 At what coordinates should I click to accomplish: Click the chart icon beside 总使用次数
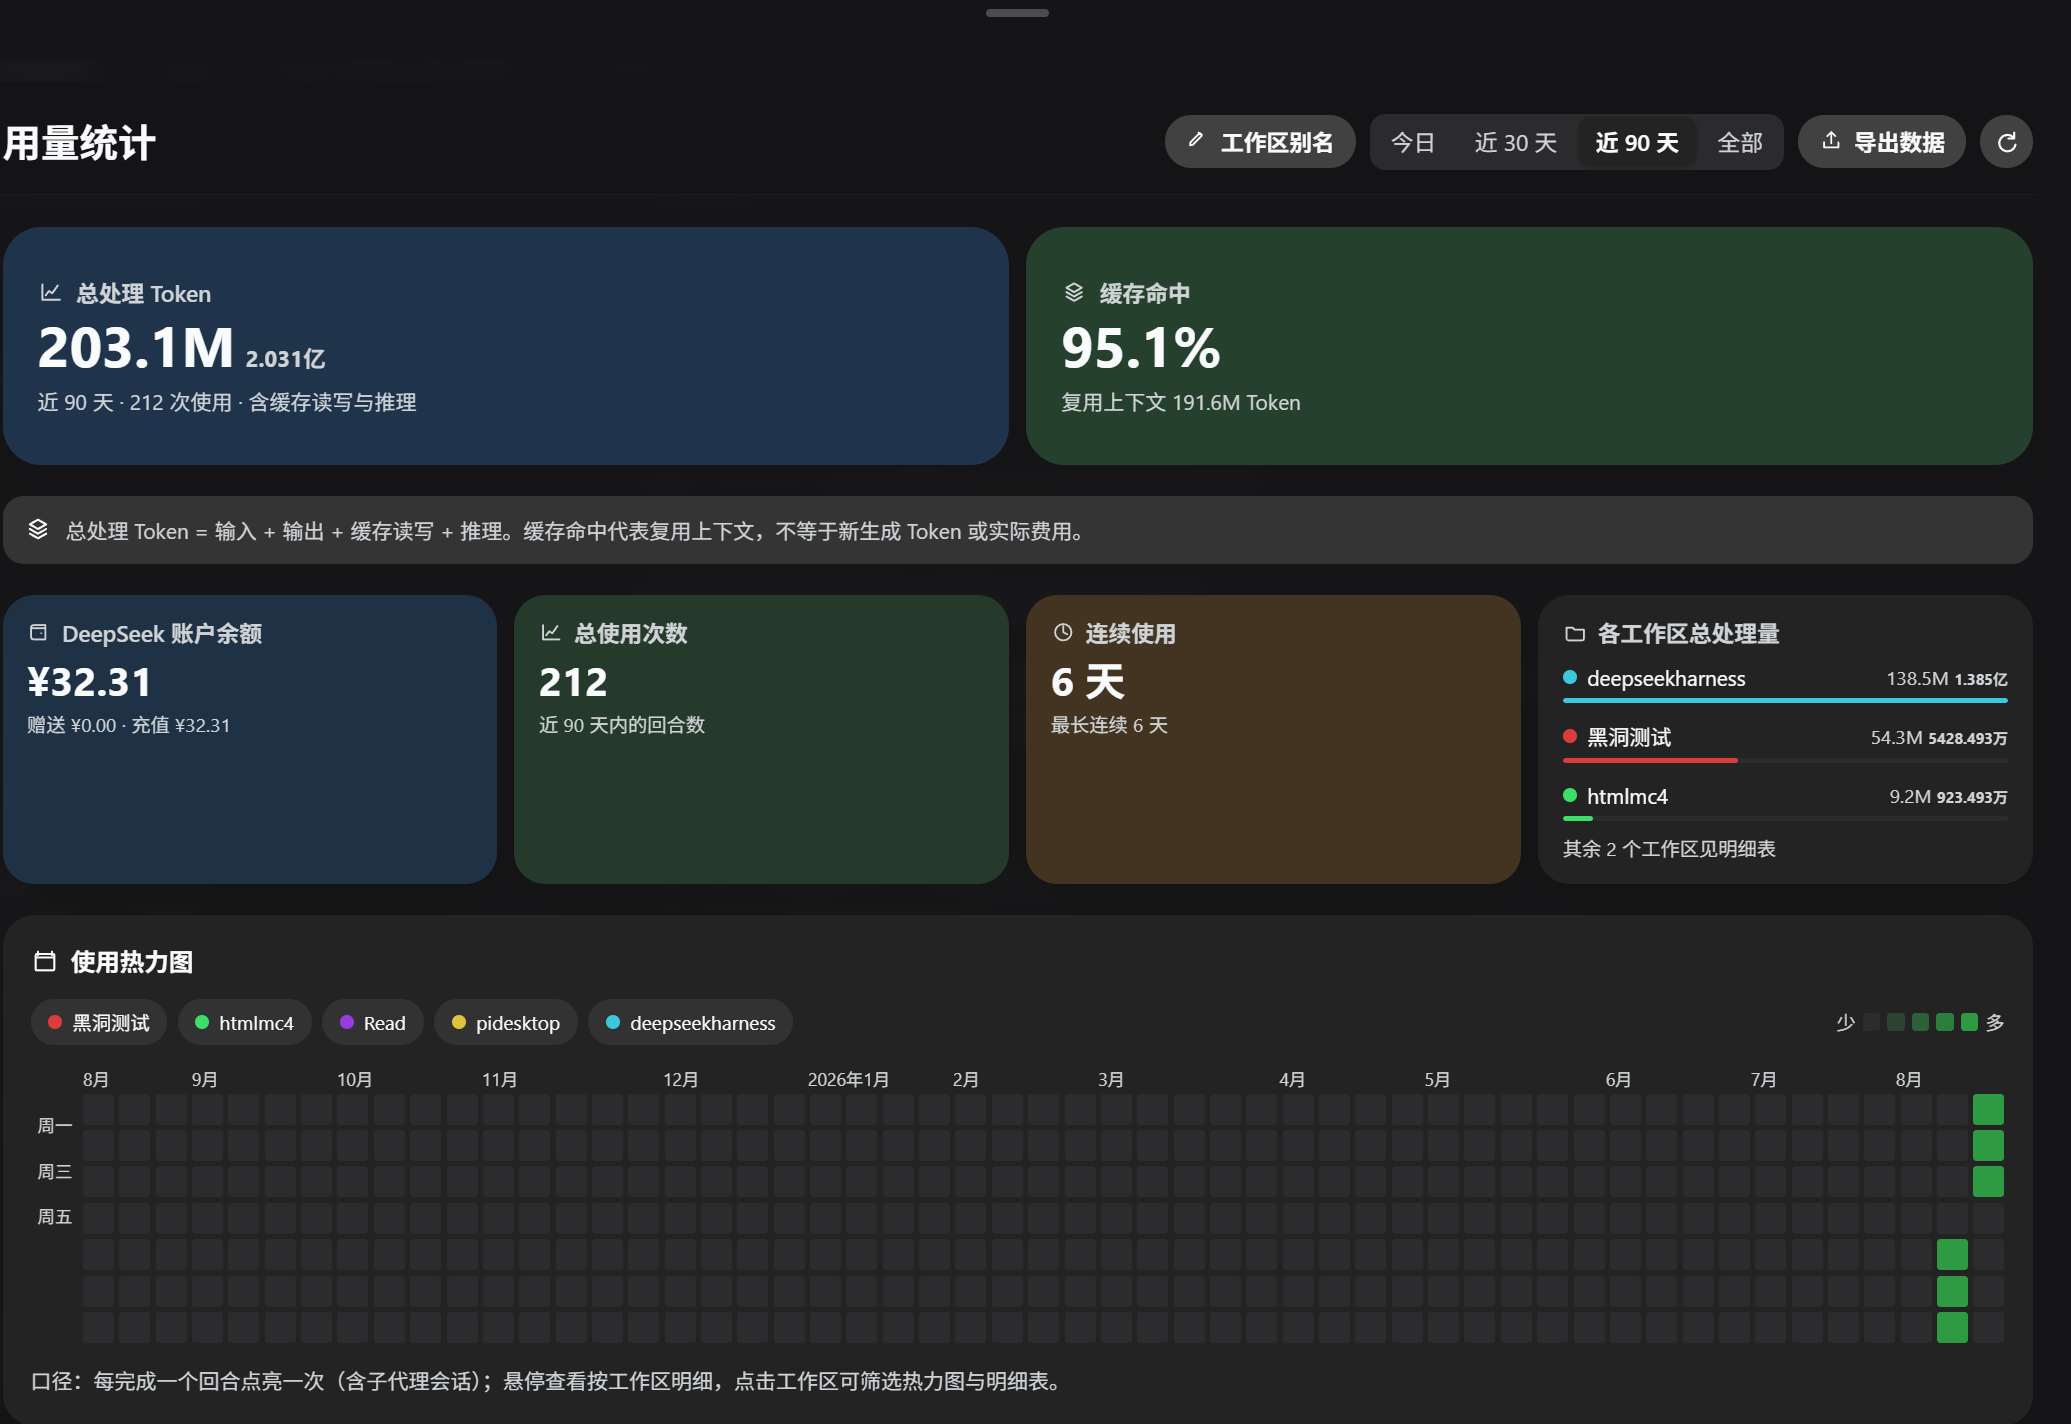tap(550, 632)
